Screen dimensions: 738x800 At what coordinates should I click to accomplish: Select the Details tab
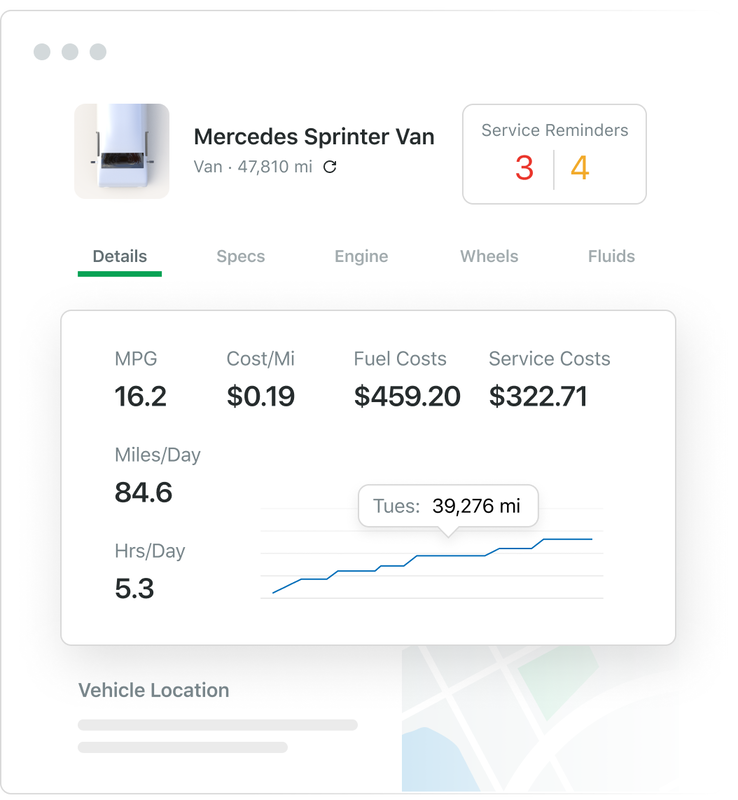(120, 256)
